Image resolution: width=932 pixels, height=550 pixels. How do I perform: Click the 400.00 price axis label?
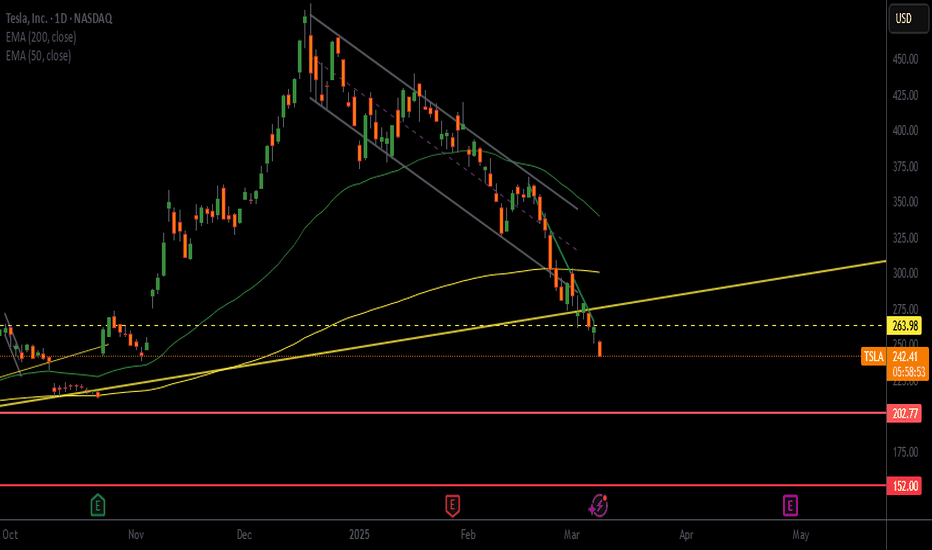click(905, 130)
